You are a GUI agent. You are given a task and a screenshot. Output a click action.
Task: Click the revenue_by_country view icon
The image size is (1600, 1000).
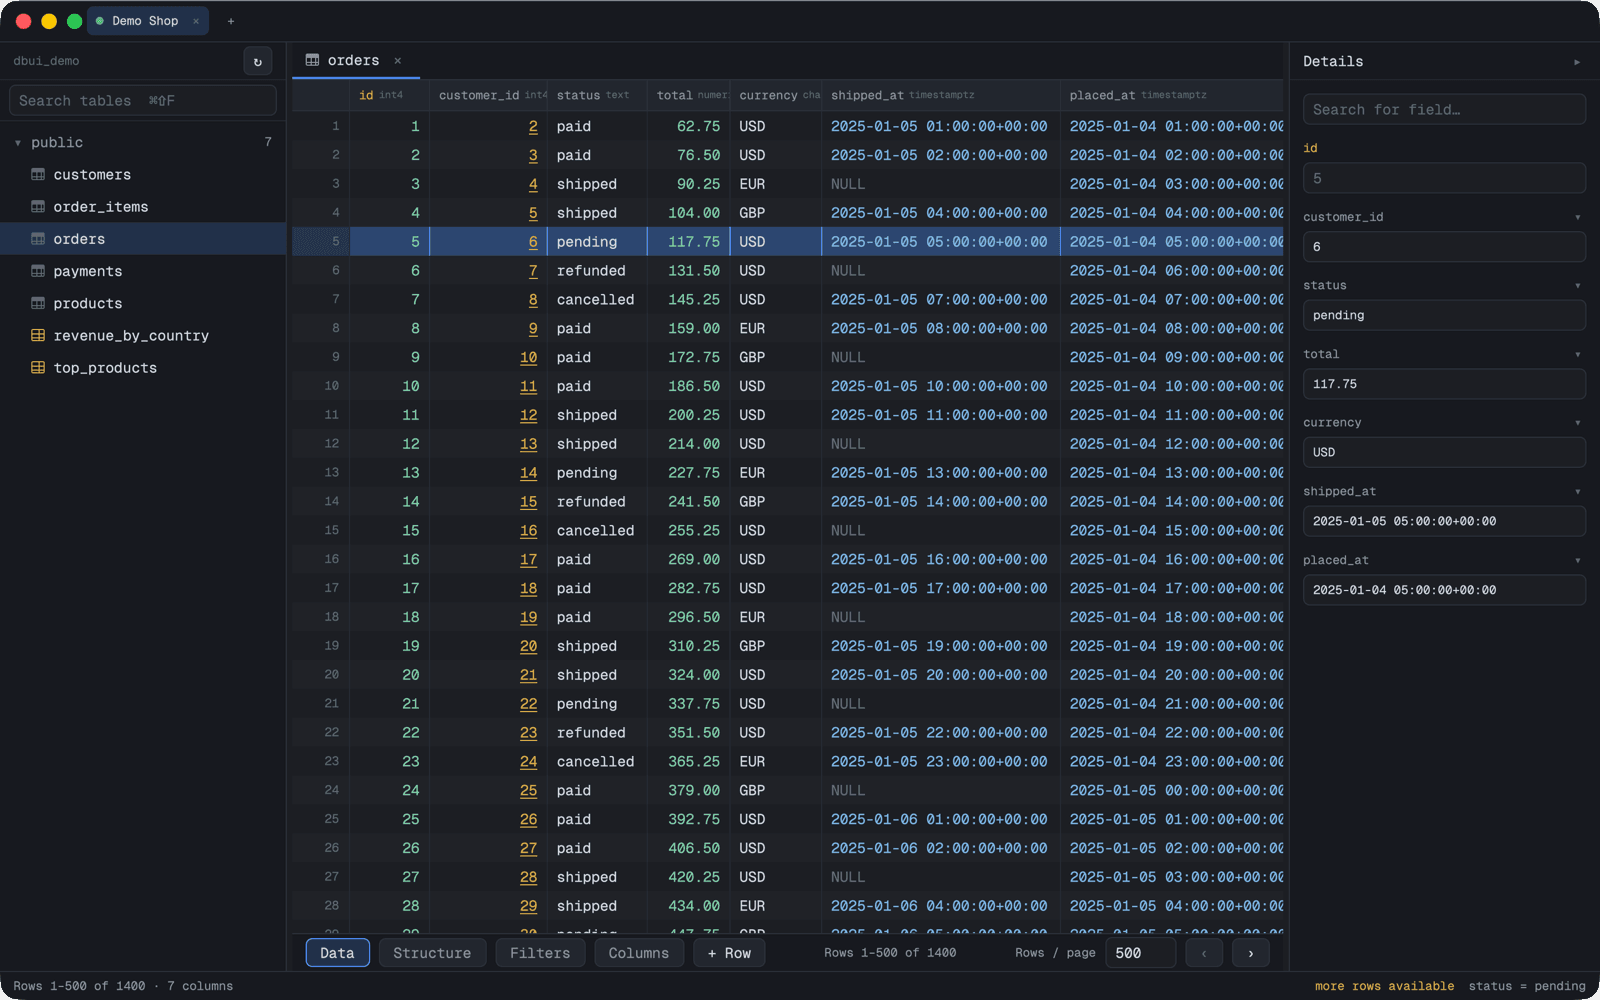[38, 335]
